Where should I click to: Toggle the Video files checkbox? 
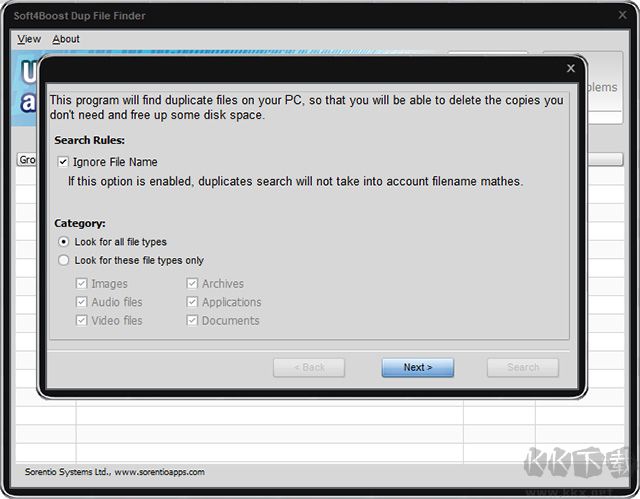tap(82, 320)
